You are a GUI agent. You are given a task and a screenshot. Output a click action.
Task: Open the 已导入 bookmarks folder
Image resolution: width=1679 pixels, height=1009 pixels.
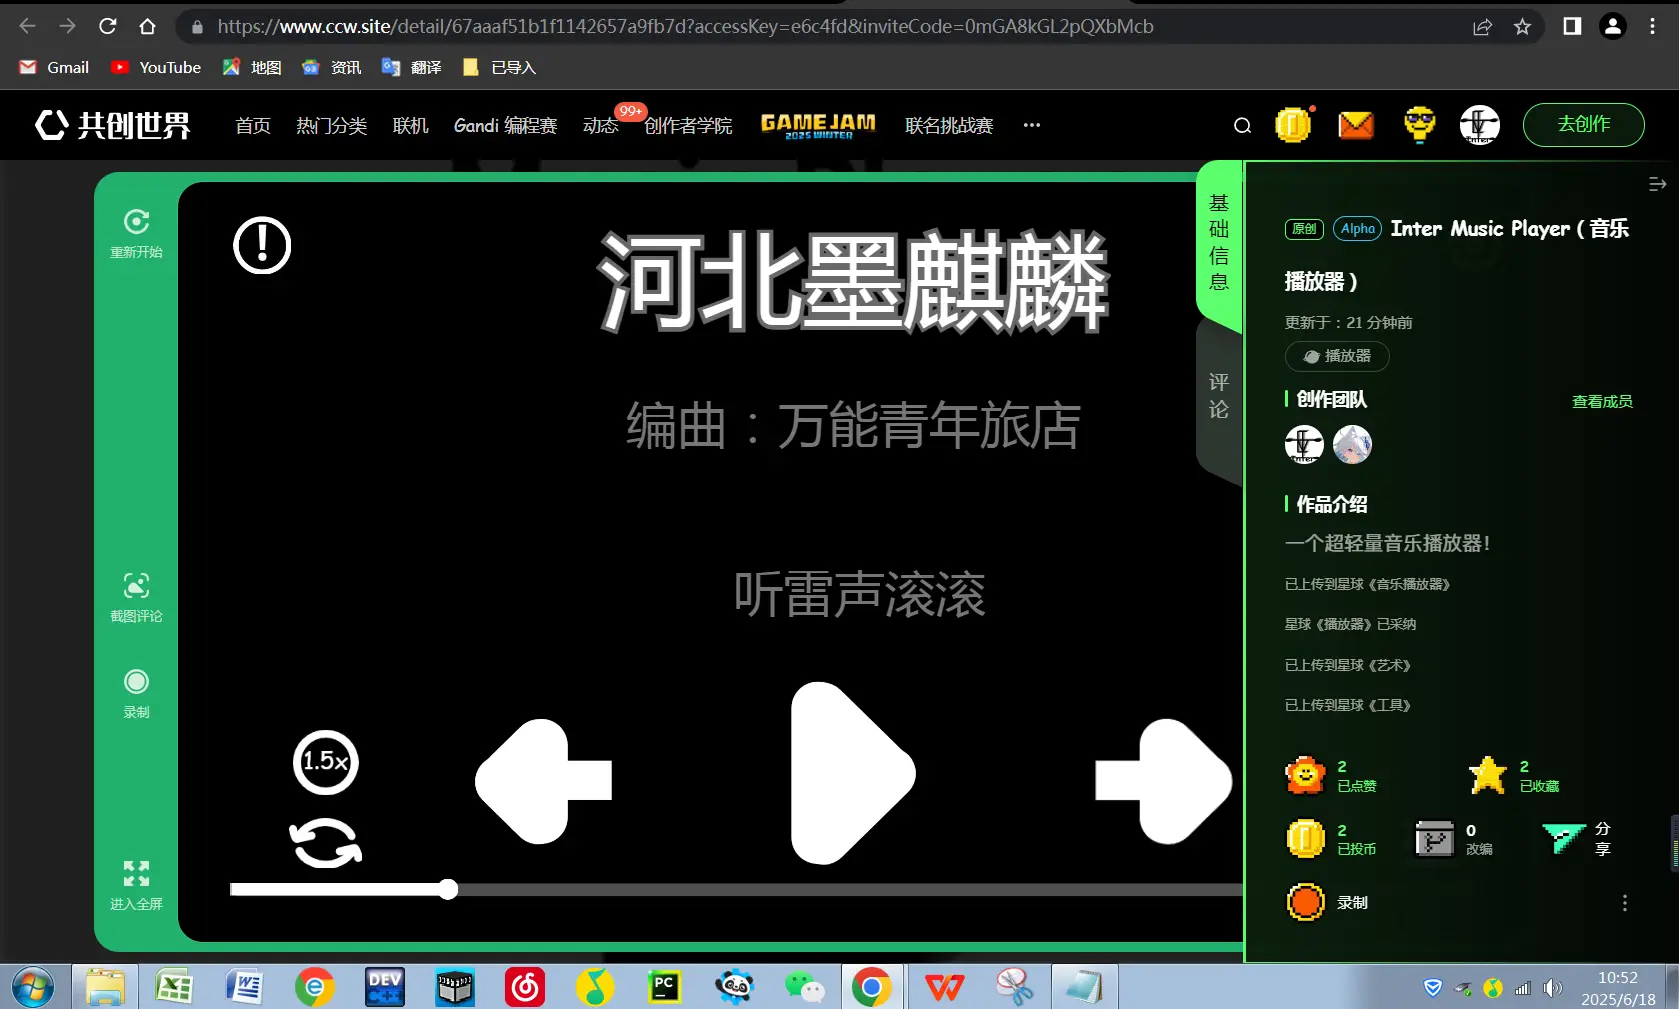(499, 67)
